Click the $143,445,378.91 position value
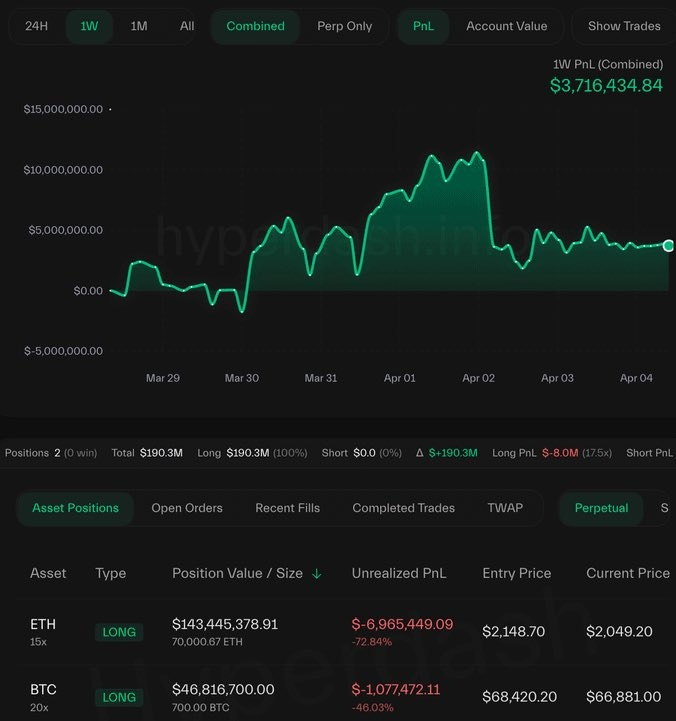The width and height of the screenshot is (676, 721). 225,624
